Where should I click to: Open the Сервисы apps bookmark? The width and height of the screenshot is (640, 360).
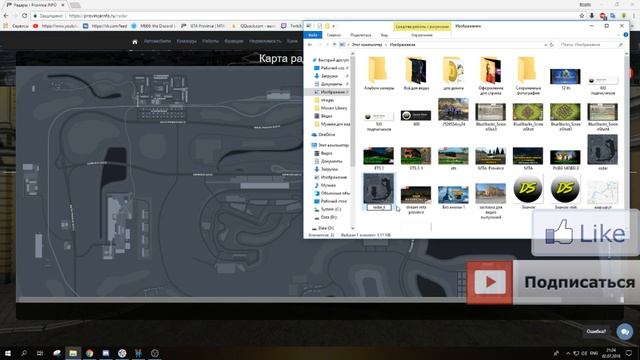(x=16, y=26)
